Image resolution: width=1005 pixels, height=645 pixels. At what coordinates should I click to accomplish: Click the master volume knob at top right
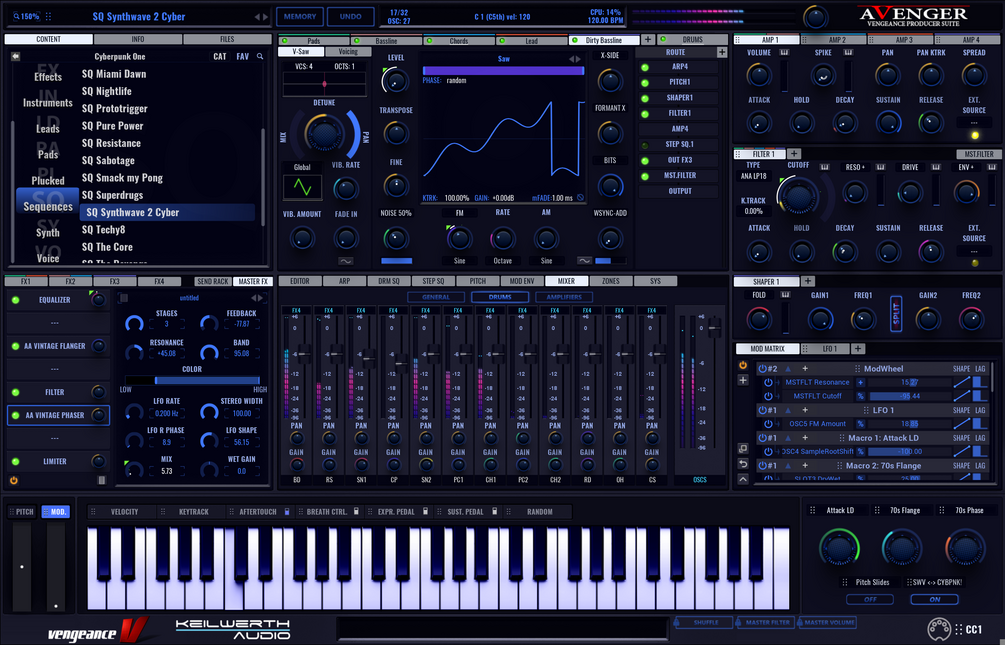pos(815,17)
